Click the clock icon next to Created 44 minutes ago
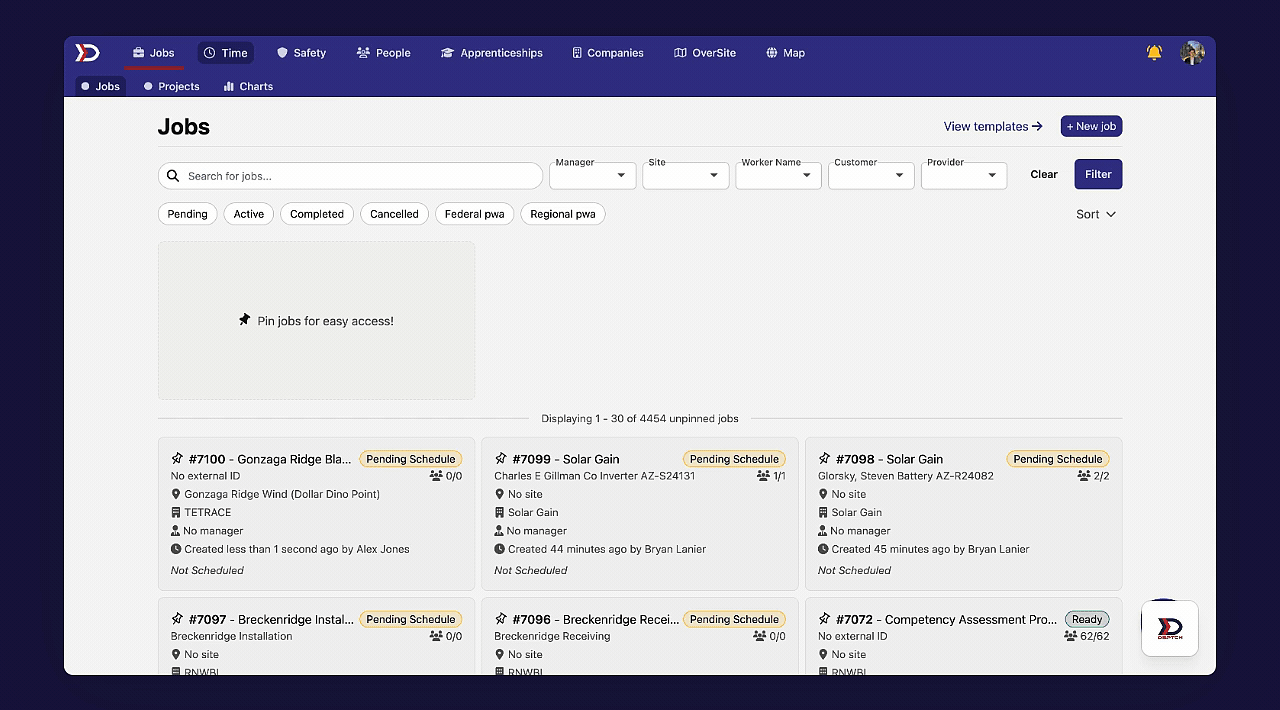The width and height of the screenshot is (1280, 710). pos(500,549)
